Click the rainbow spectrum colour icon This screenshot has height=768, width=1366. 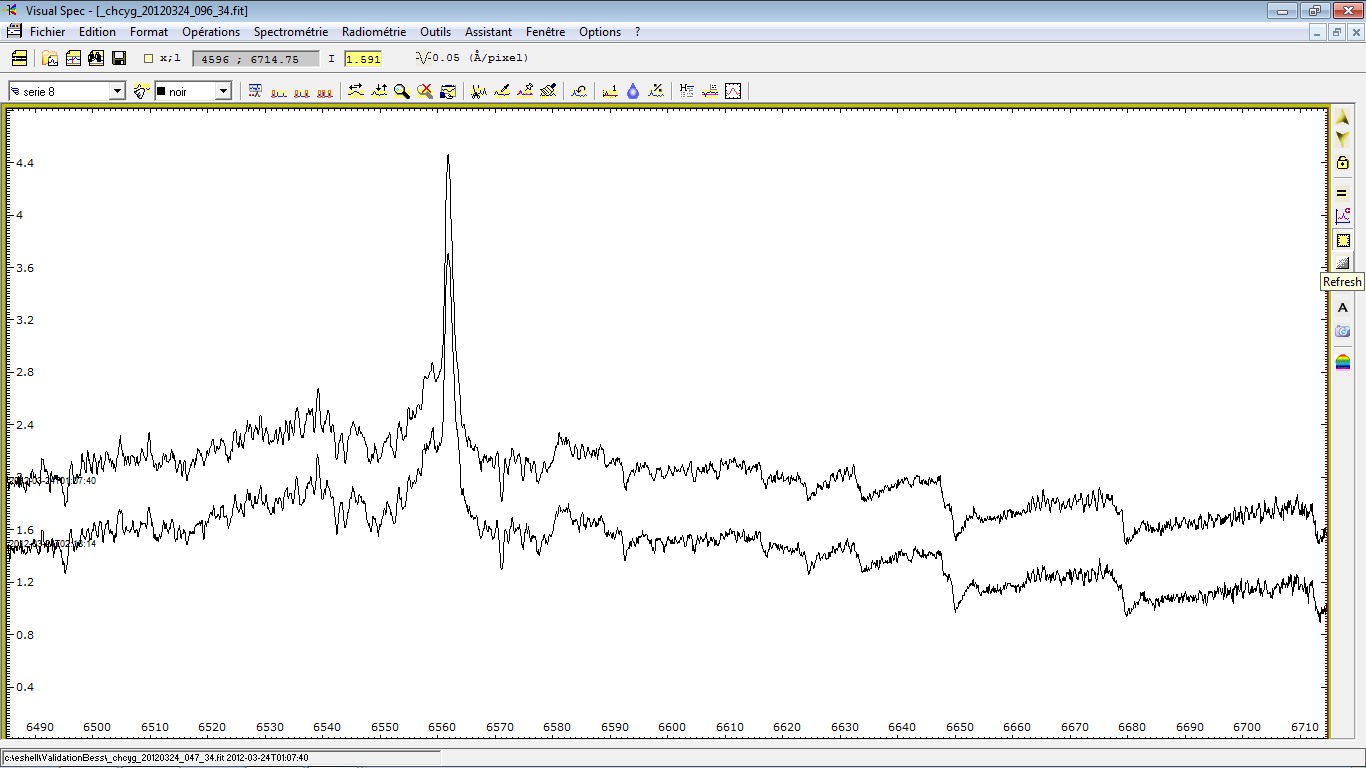(x=1343, y=361)
